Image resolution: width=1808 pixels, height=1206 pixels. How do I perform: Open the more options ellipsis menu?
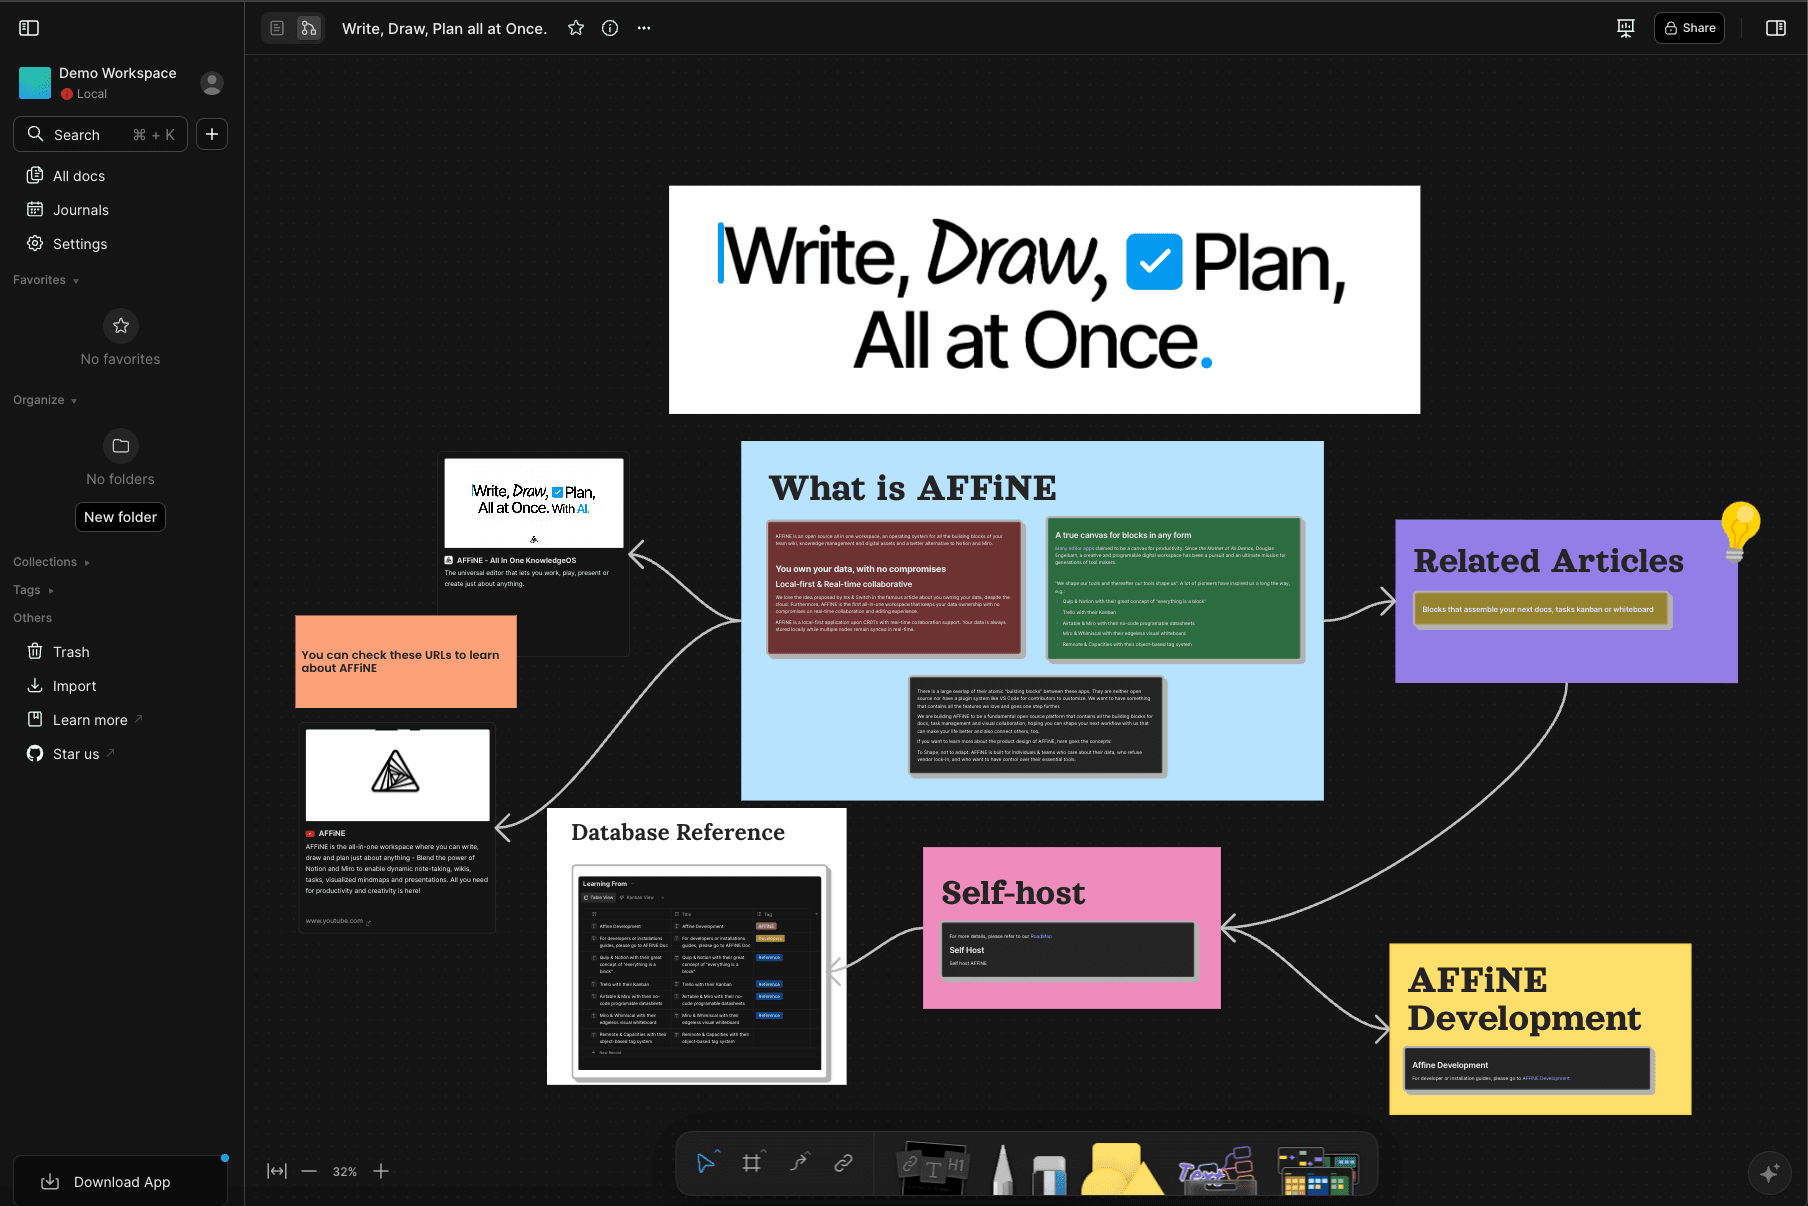coord(644,28)
